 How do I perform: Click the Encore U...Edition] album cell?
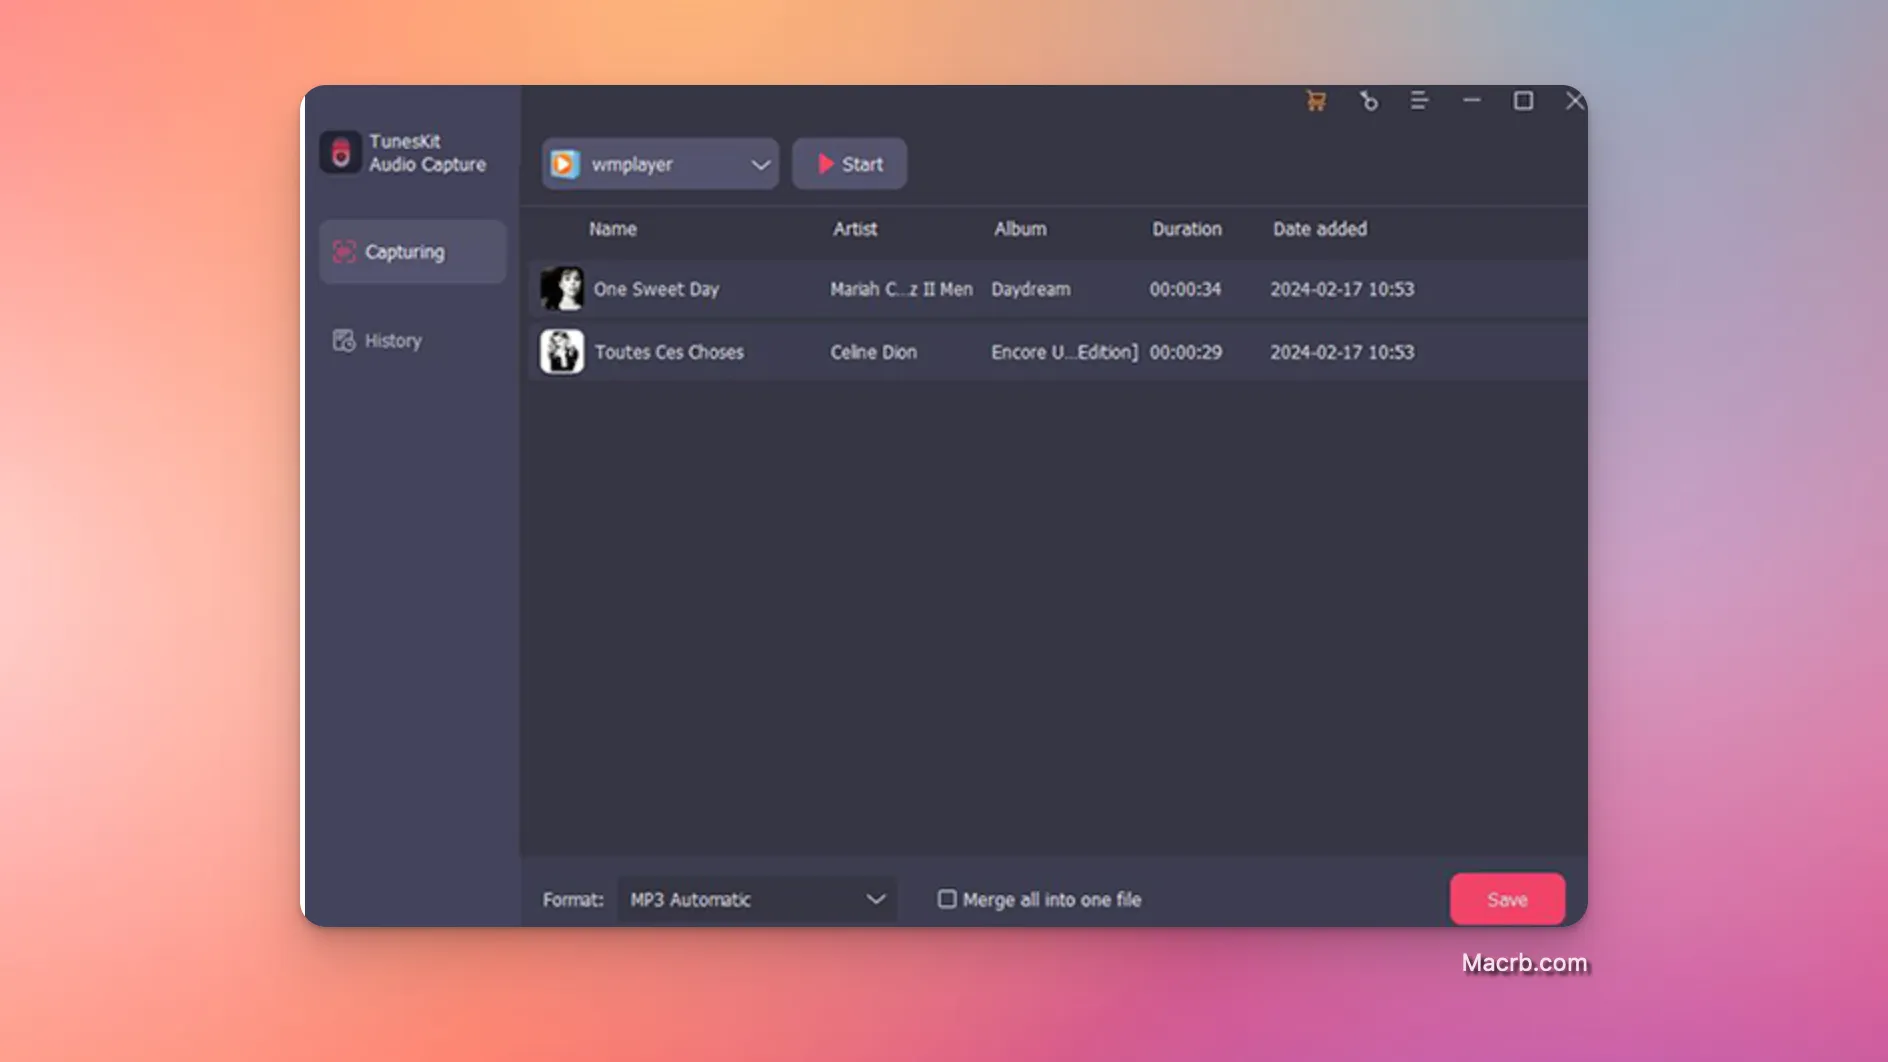[1064, 352]
